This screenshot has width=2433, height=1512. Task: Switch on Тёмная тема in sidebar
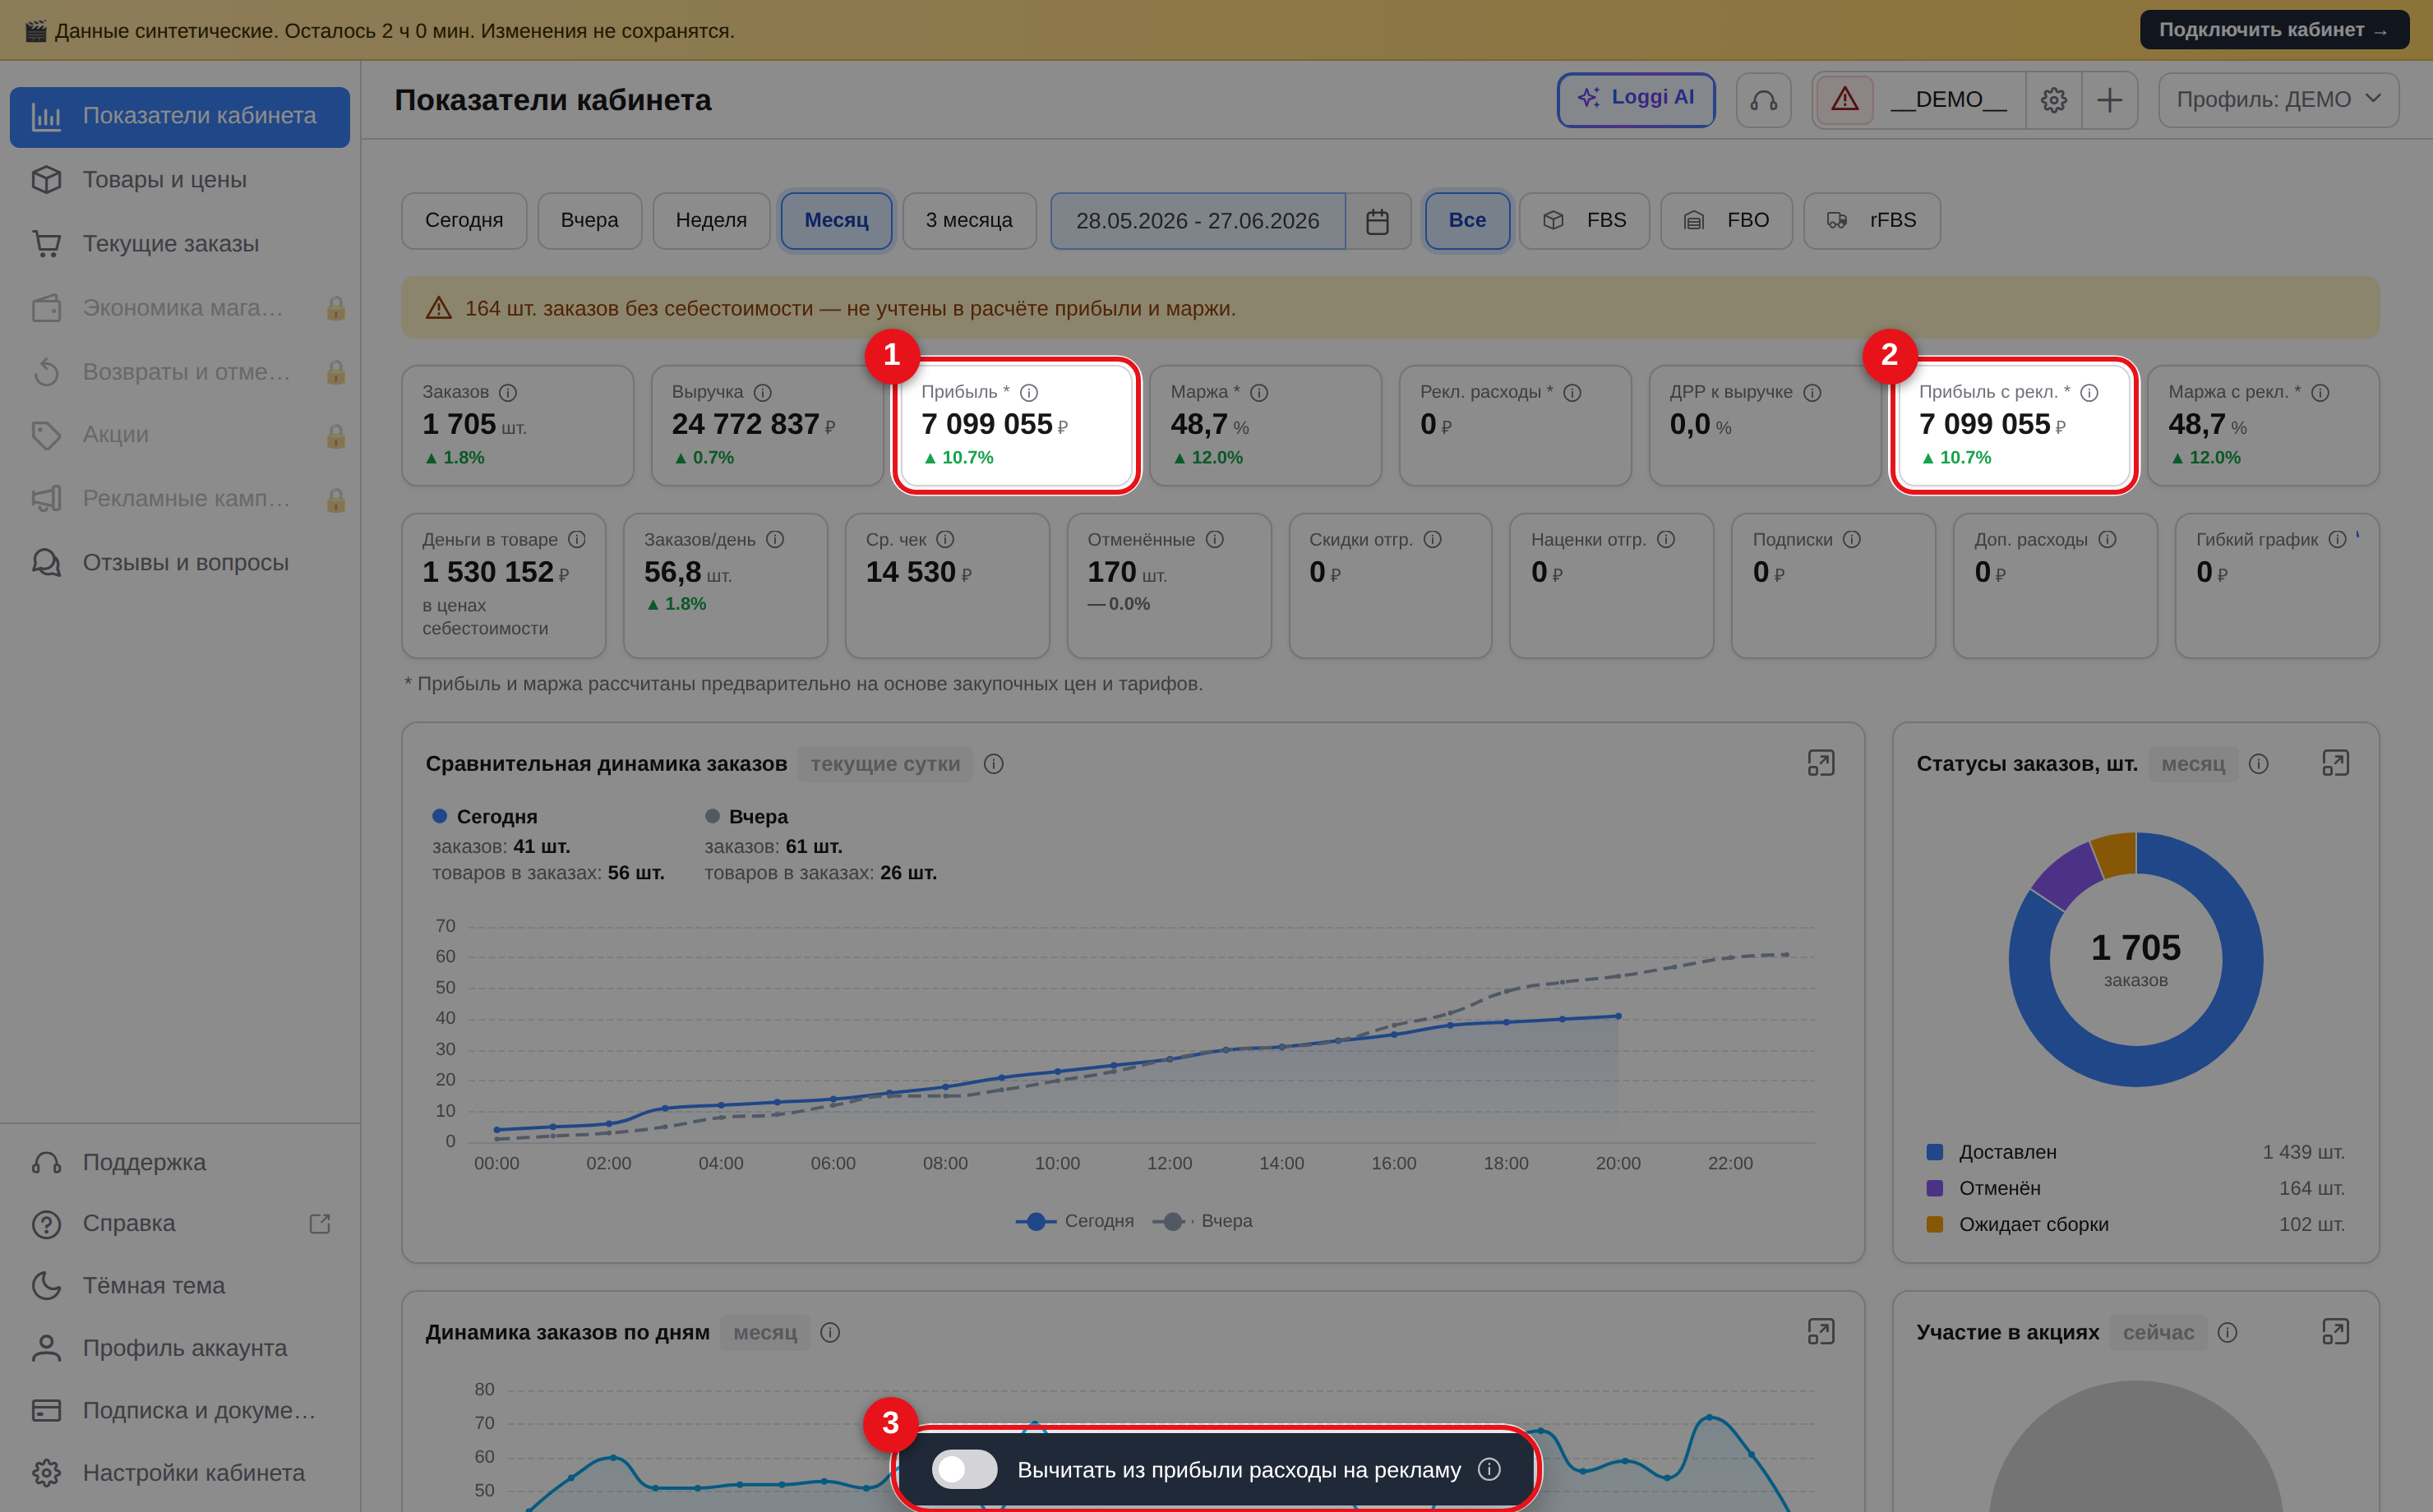tap(153, 1285)
